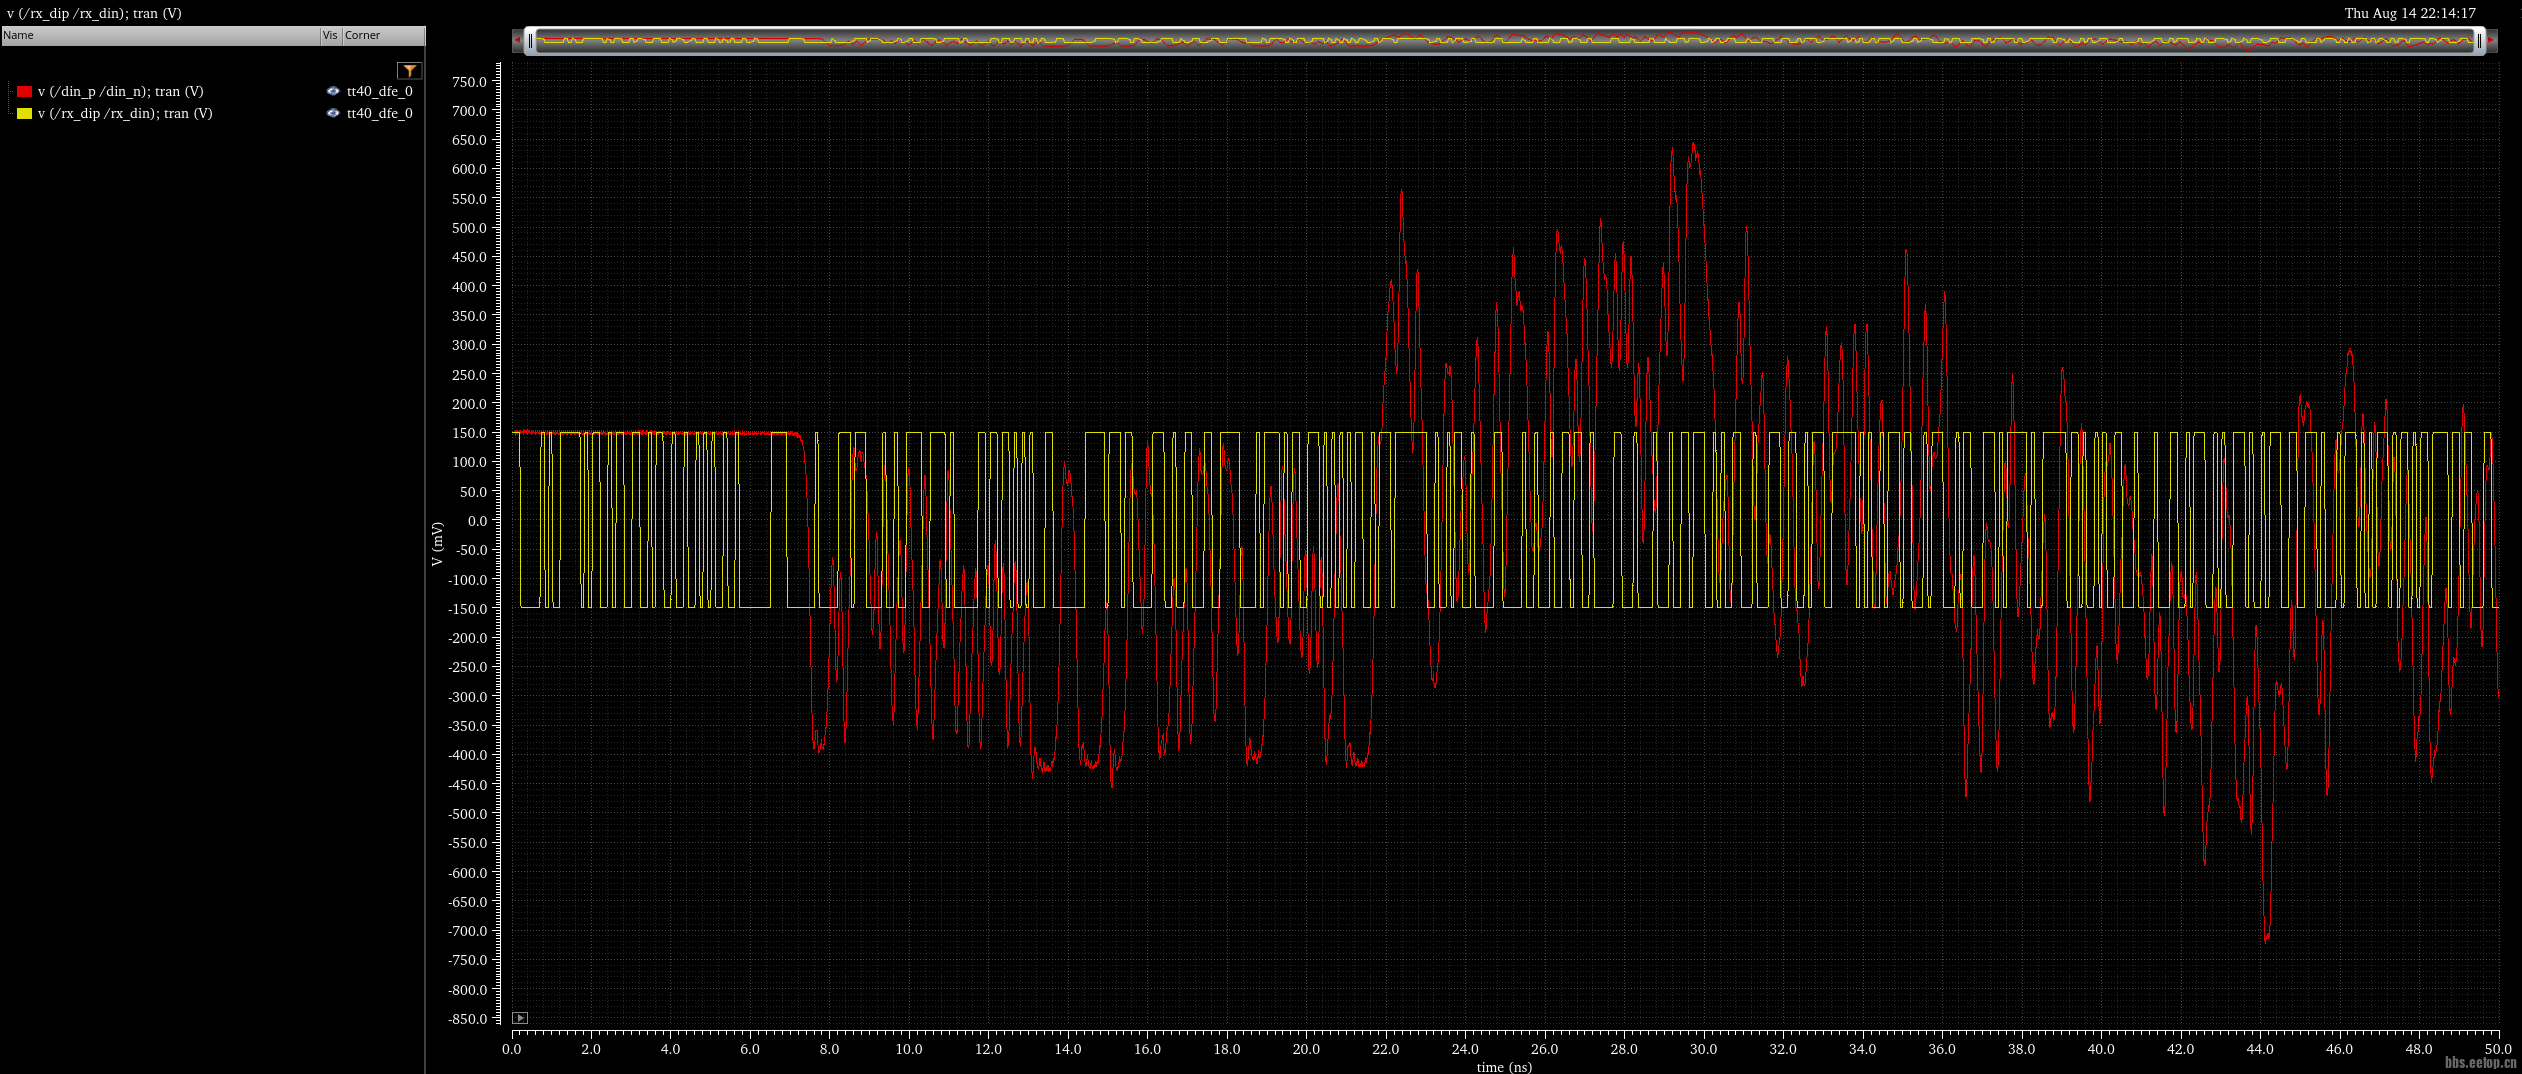Screen dimensions: 2522x1074
Task: Click the 750.0 y-axis tick label
Action: click(469, 82)
